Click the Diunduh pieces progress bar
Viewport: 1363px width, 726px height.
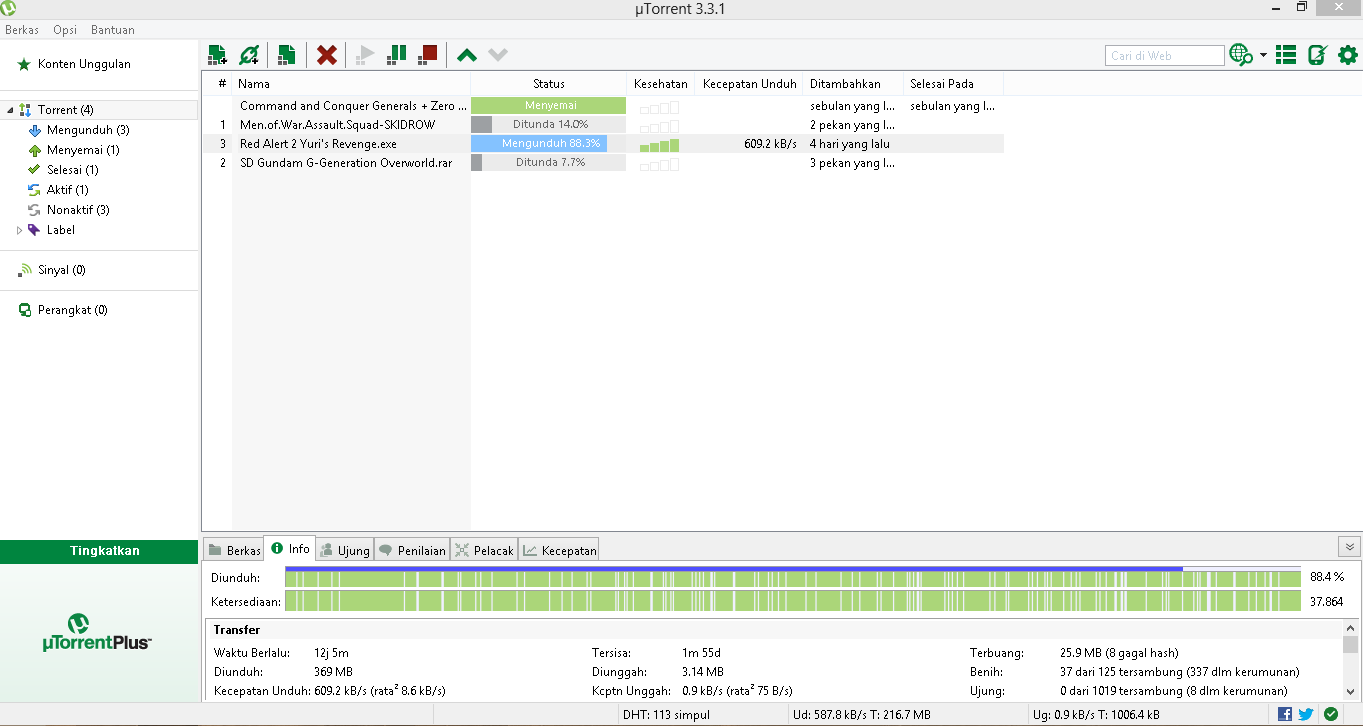click(x=792, y=577)
